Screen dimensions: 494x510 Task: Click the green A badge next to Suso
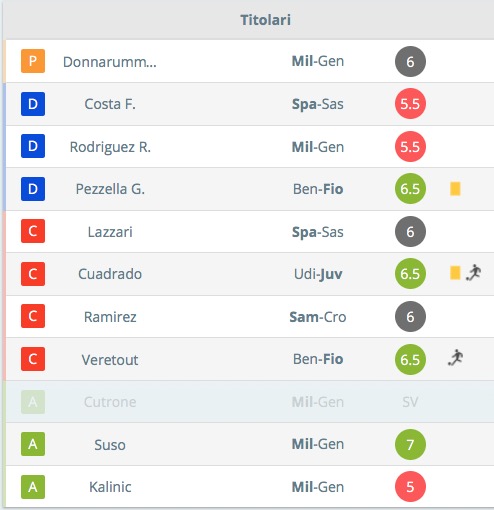pyautogui.click(x=33, y=444)
